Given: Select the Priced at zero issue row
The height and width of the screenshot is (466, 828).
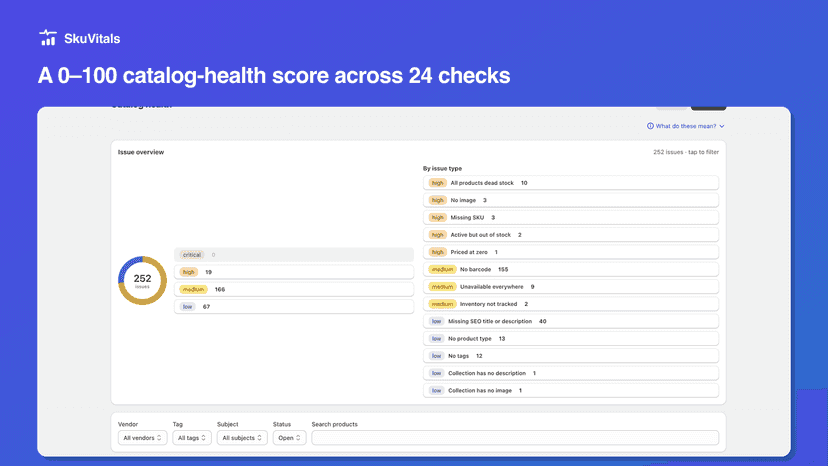Looking at the screenshot, I should point(571,252).
